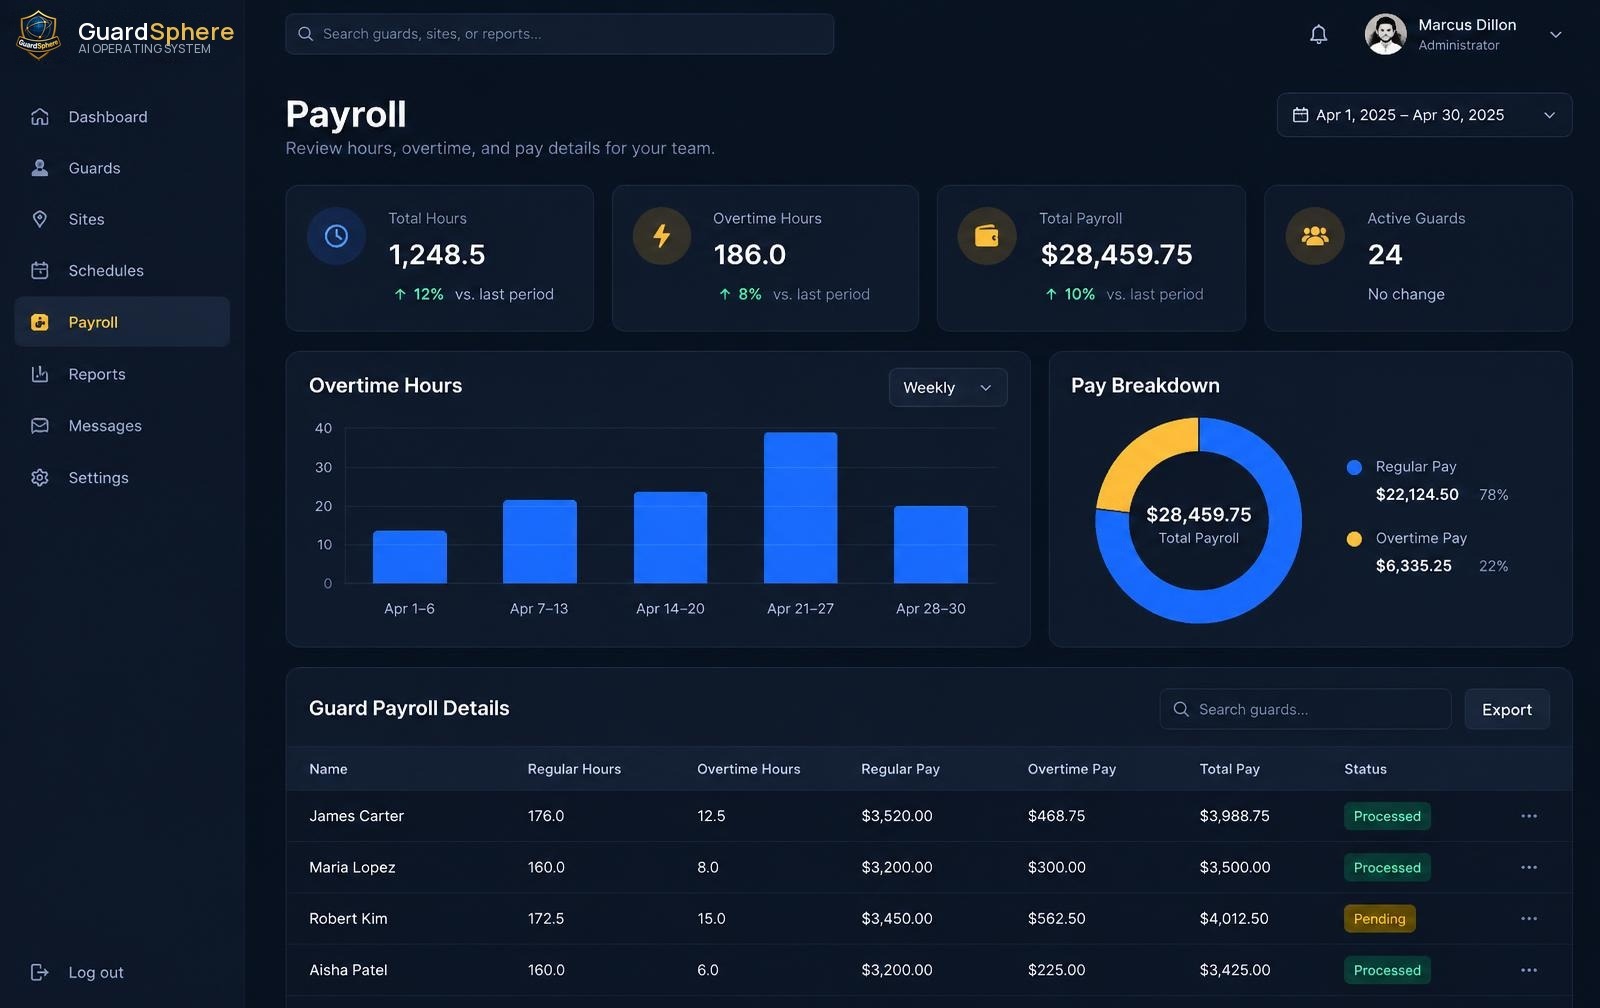The width and height of the screenshot is (1600, 1008).
Task: Click the 8% increase arrow under Overtime Hours
Action: pos(725,294)
